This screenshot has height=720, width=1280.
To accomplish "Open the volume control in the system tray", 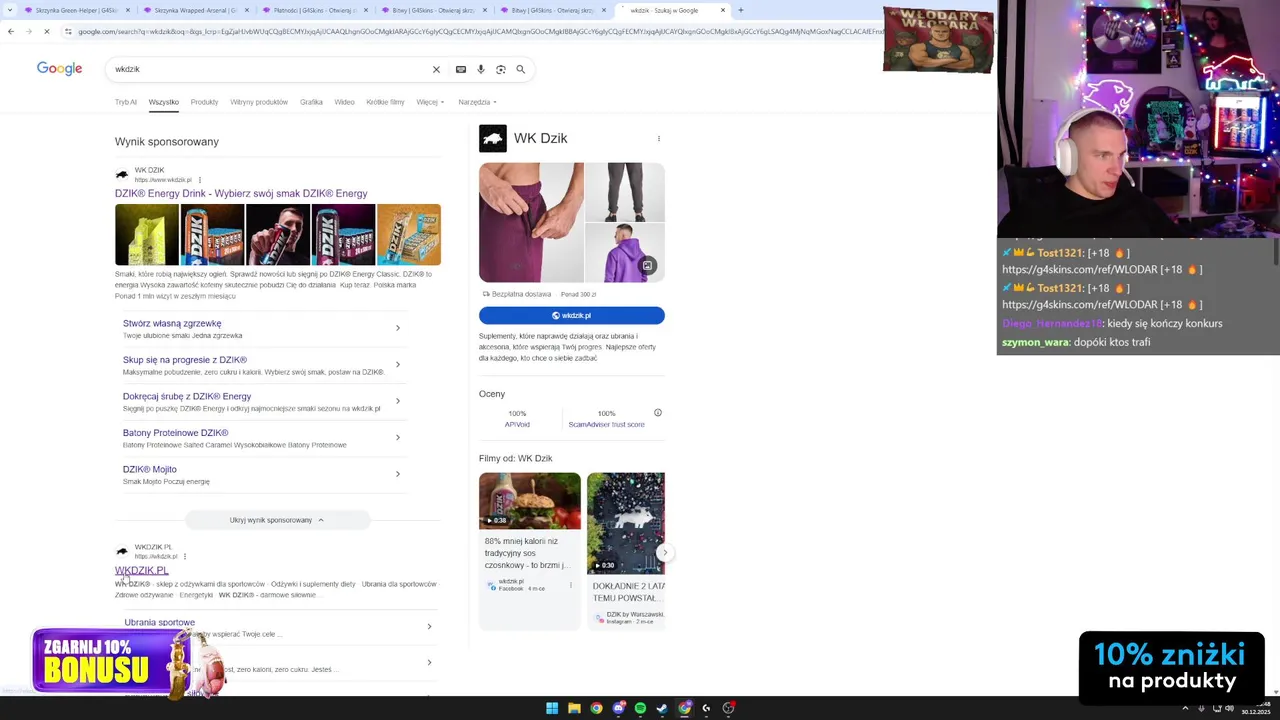I will coord(1230,708).
